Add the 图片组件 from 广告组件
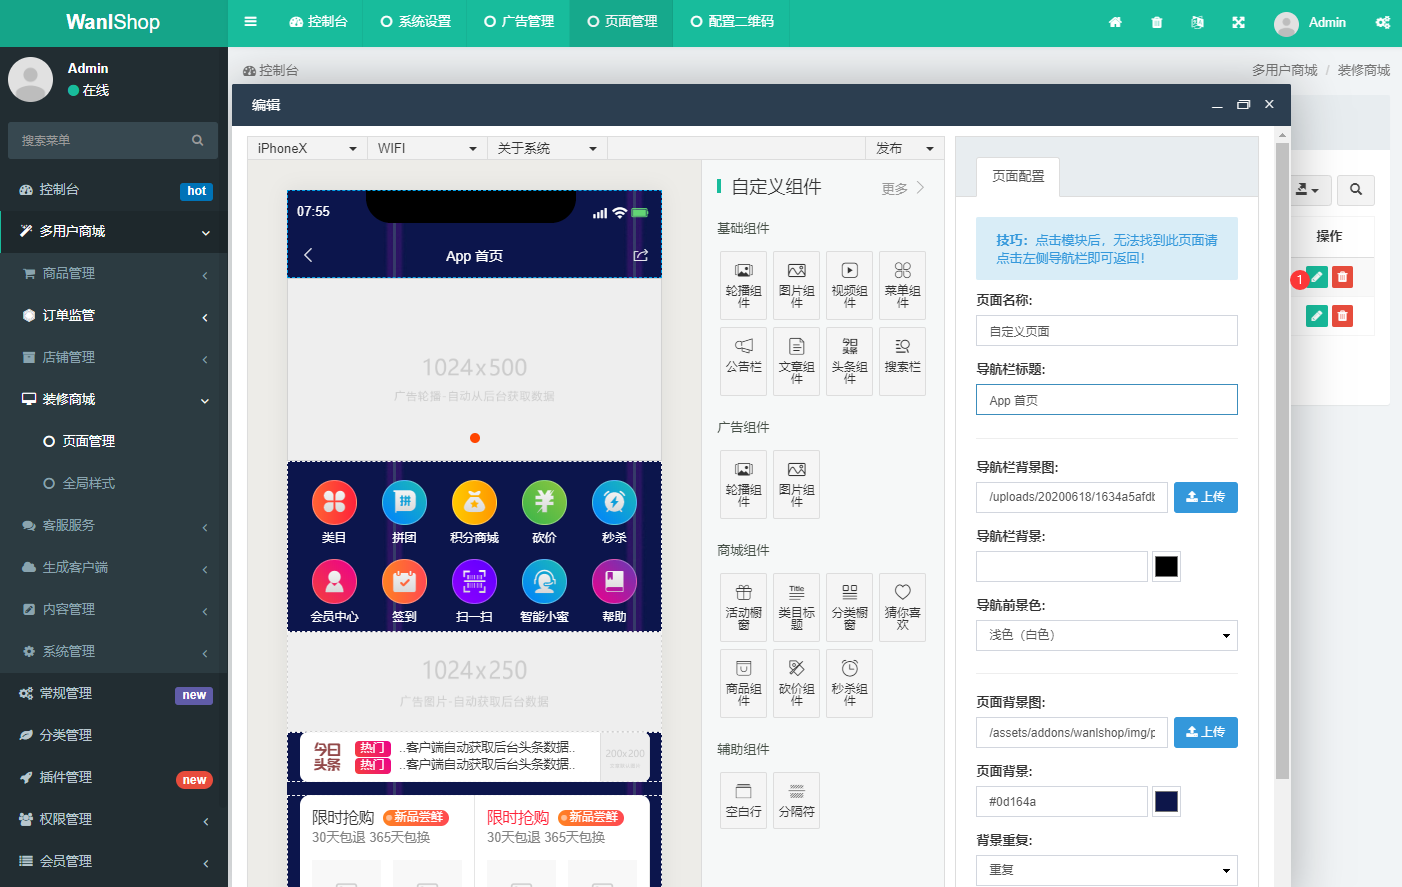1402x887 pixels. [796, 484]
